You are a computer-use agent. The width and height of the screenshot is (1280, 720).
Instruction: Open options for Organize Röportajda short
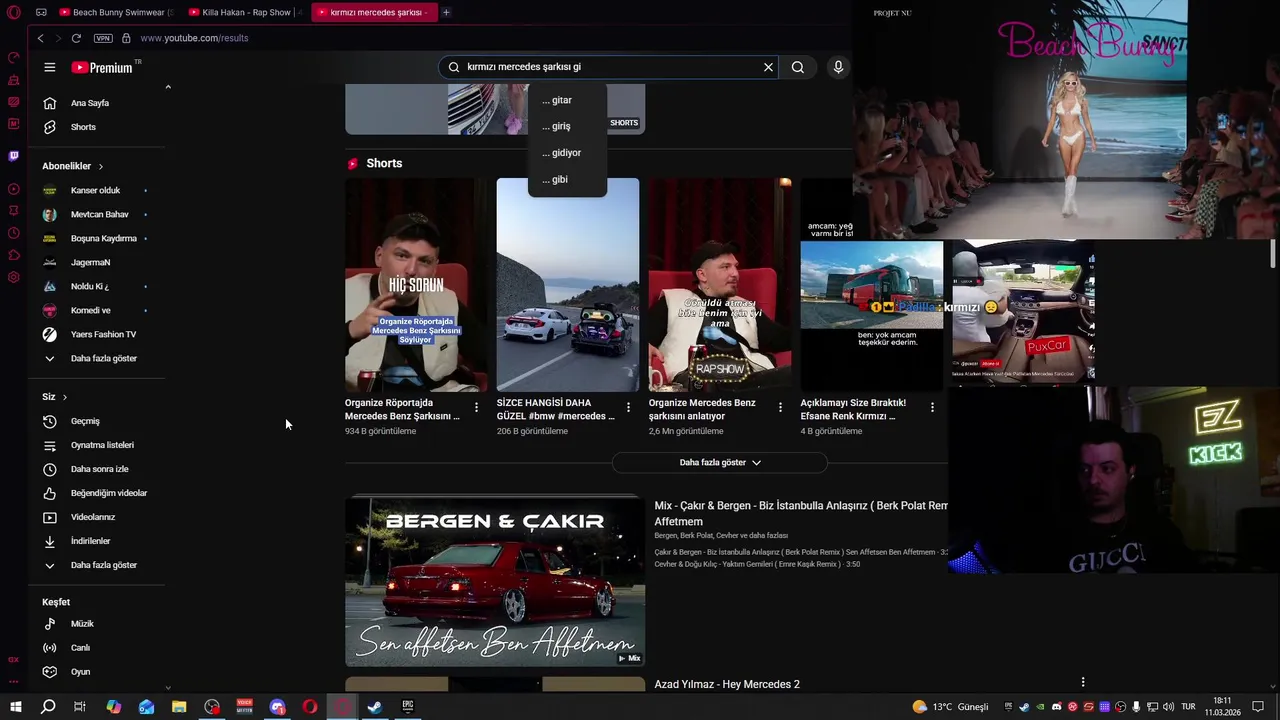click(x=476, y=408)
